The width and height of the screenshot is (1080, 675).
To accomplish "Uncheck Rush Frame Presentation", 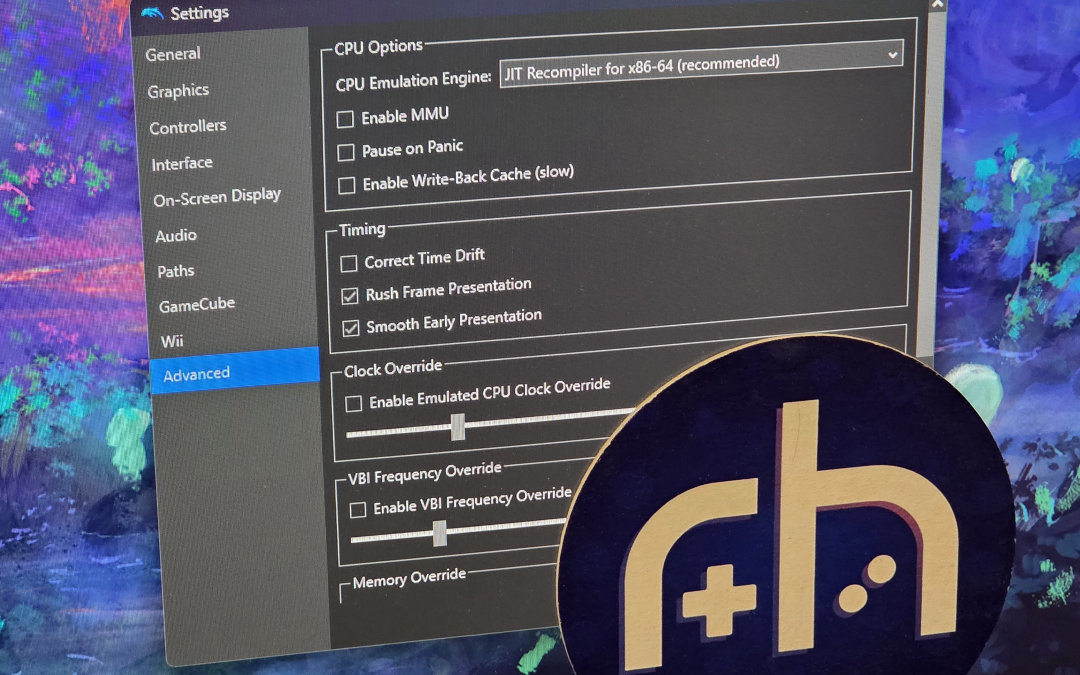I will point(350,296).
